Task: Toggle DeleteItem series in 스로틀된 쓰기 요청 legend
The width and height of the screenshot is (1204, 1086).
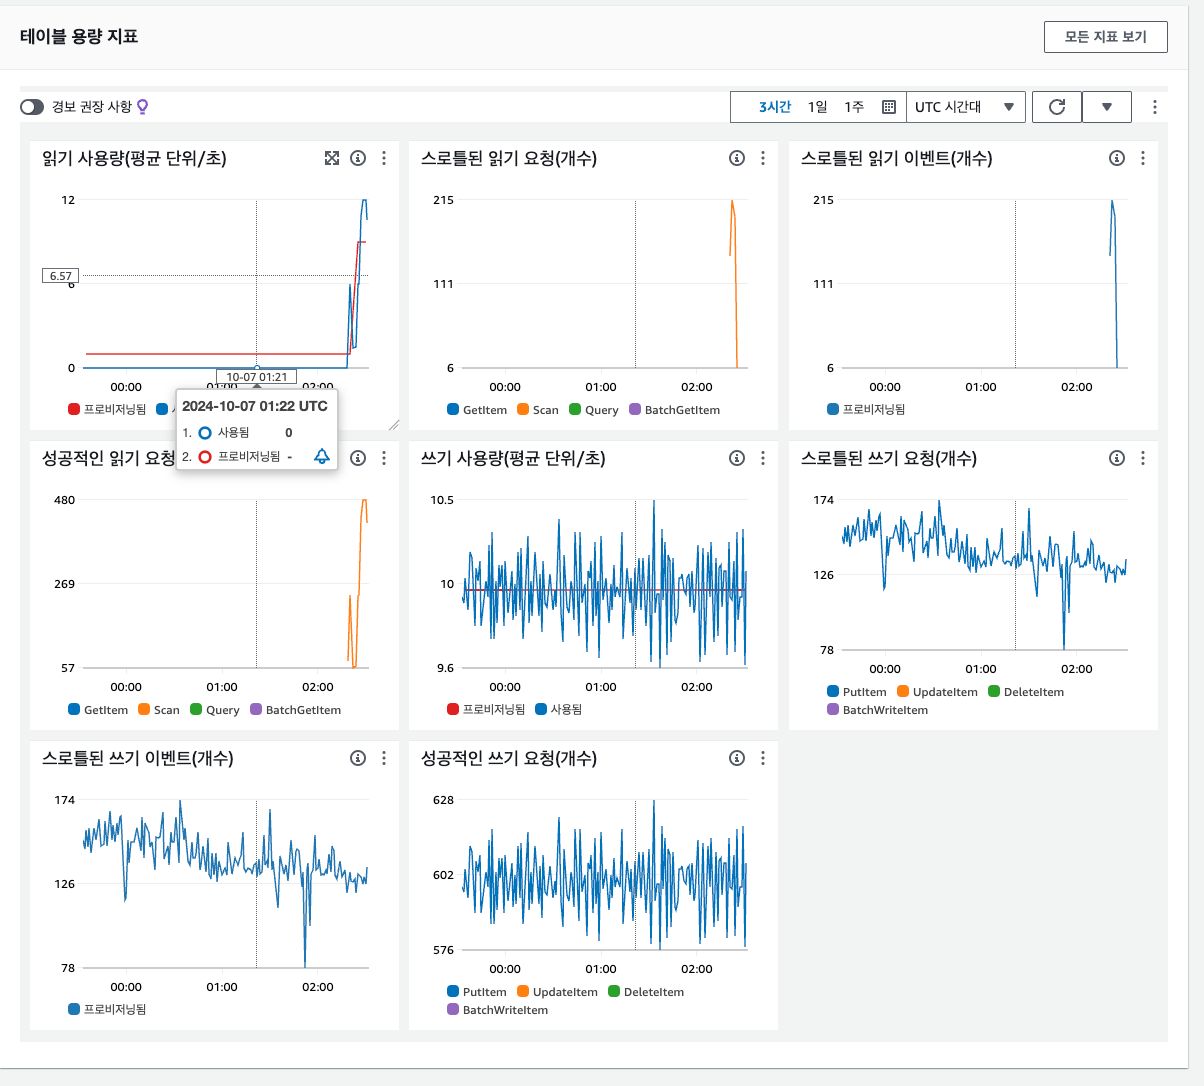Action: pyautogui.click(x=1026, y=692)
